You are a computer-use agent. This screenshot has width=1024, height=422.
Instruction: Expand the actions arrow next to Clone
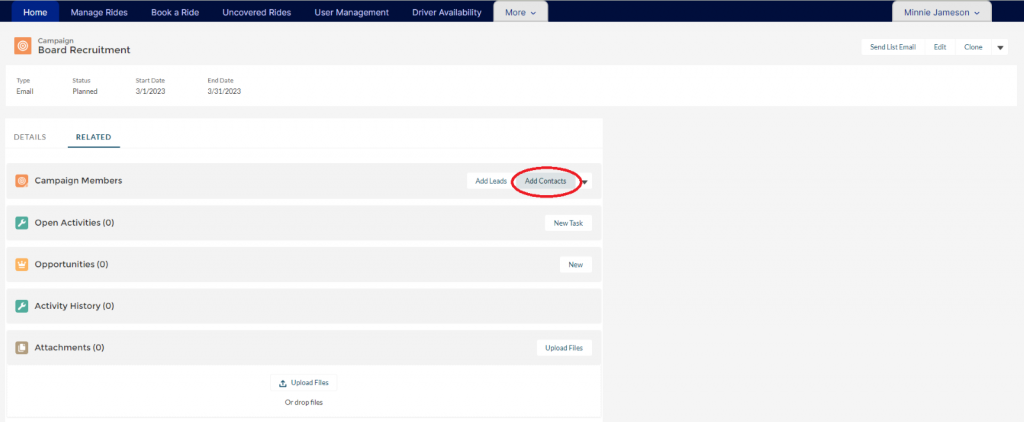coord(1000,47)
